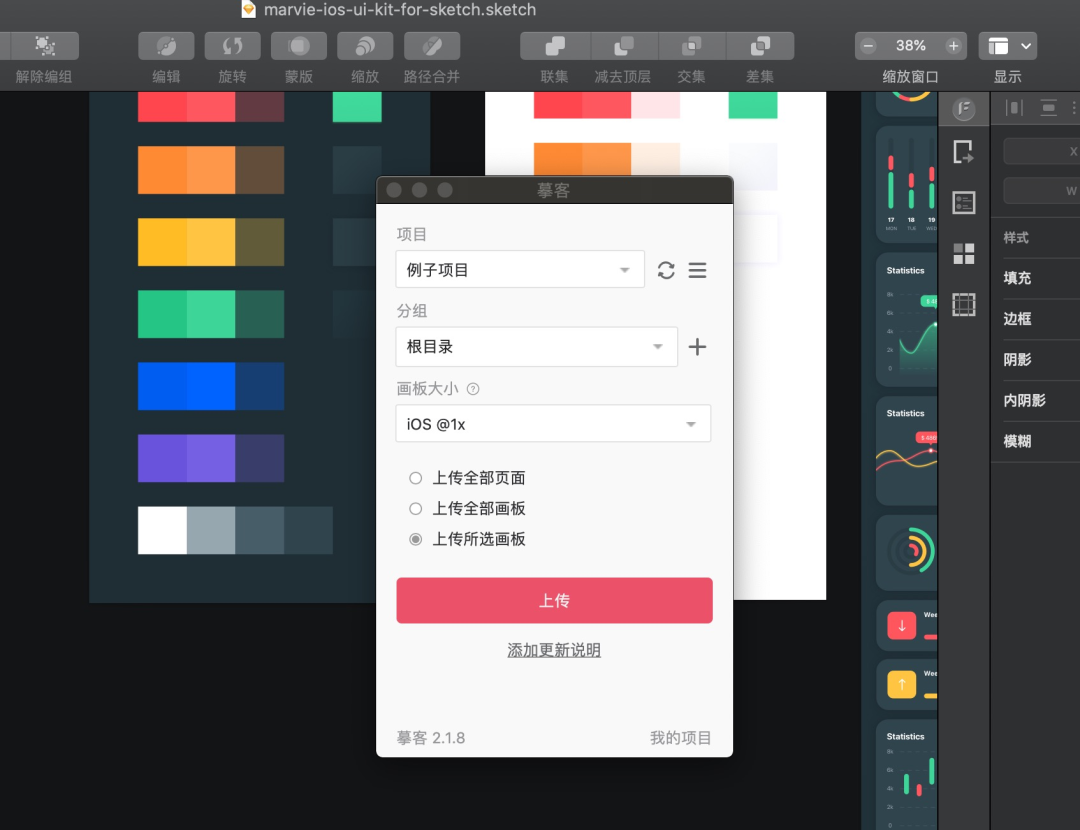
Task: Activate the Rotate (旋转) tool
Action: click(232, 46)
